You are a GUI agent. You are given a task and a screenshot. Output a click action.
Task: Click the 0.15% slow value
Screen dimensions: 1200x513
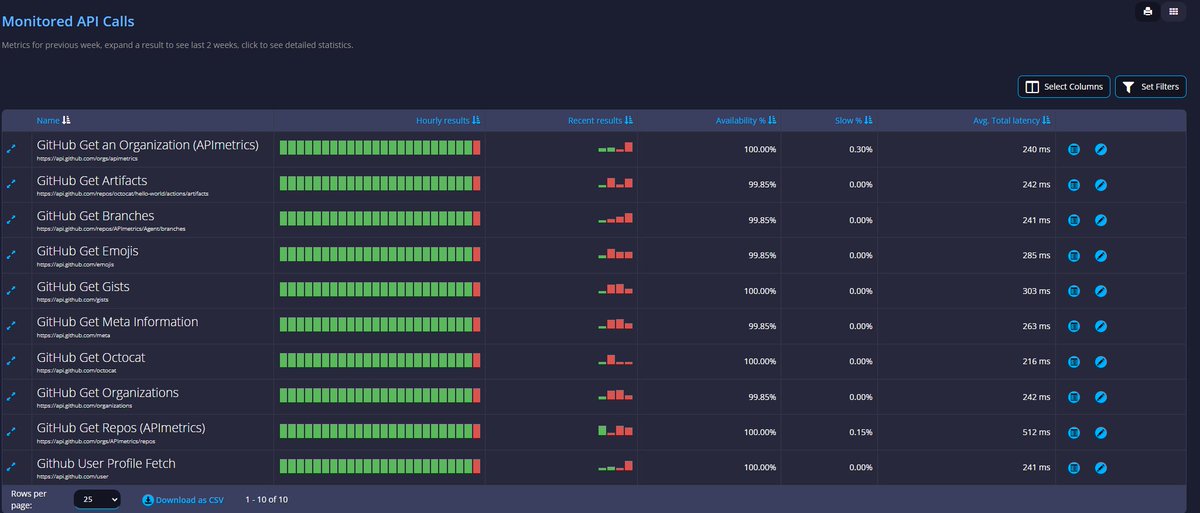pyautogui.click(x=861, y=432)
